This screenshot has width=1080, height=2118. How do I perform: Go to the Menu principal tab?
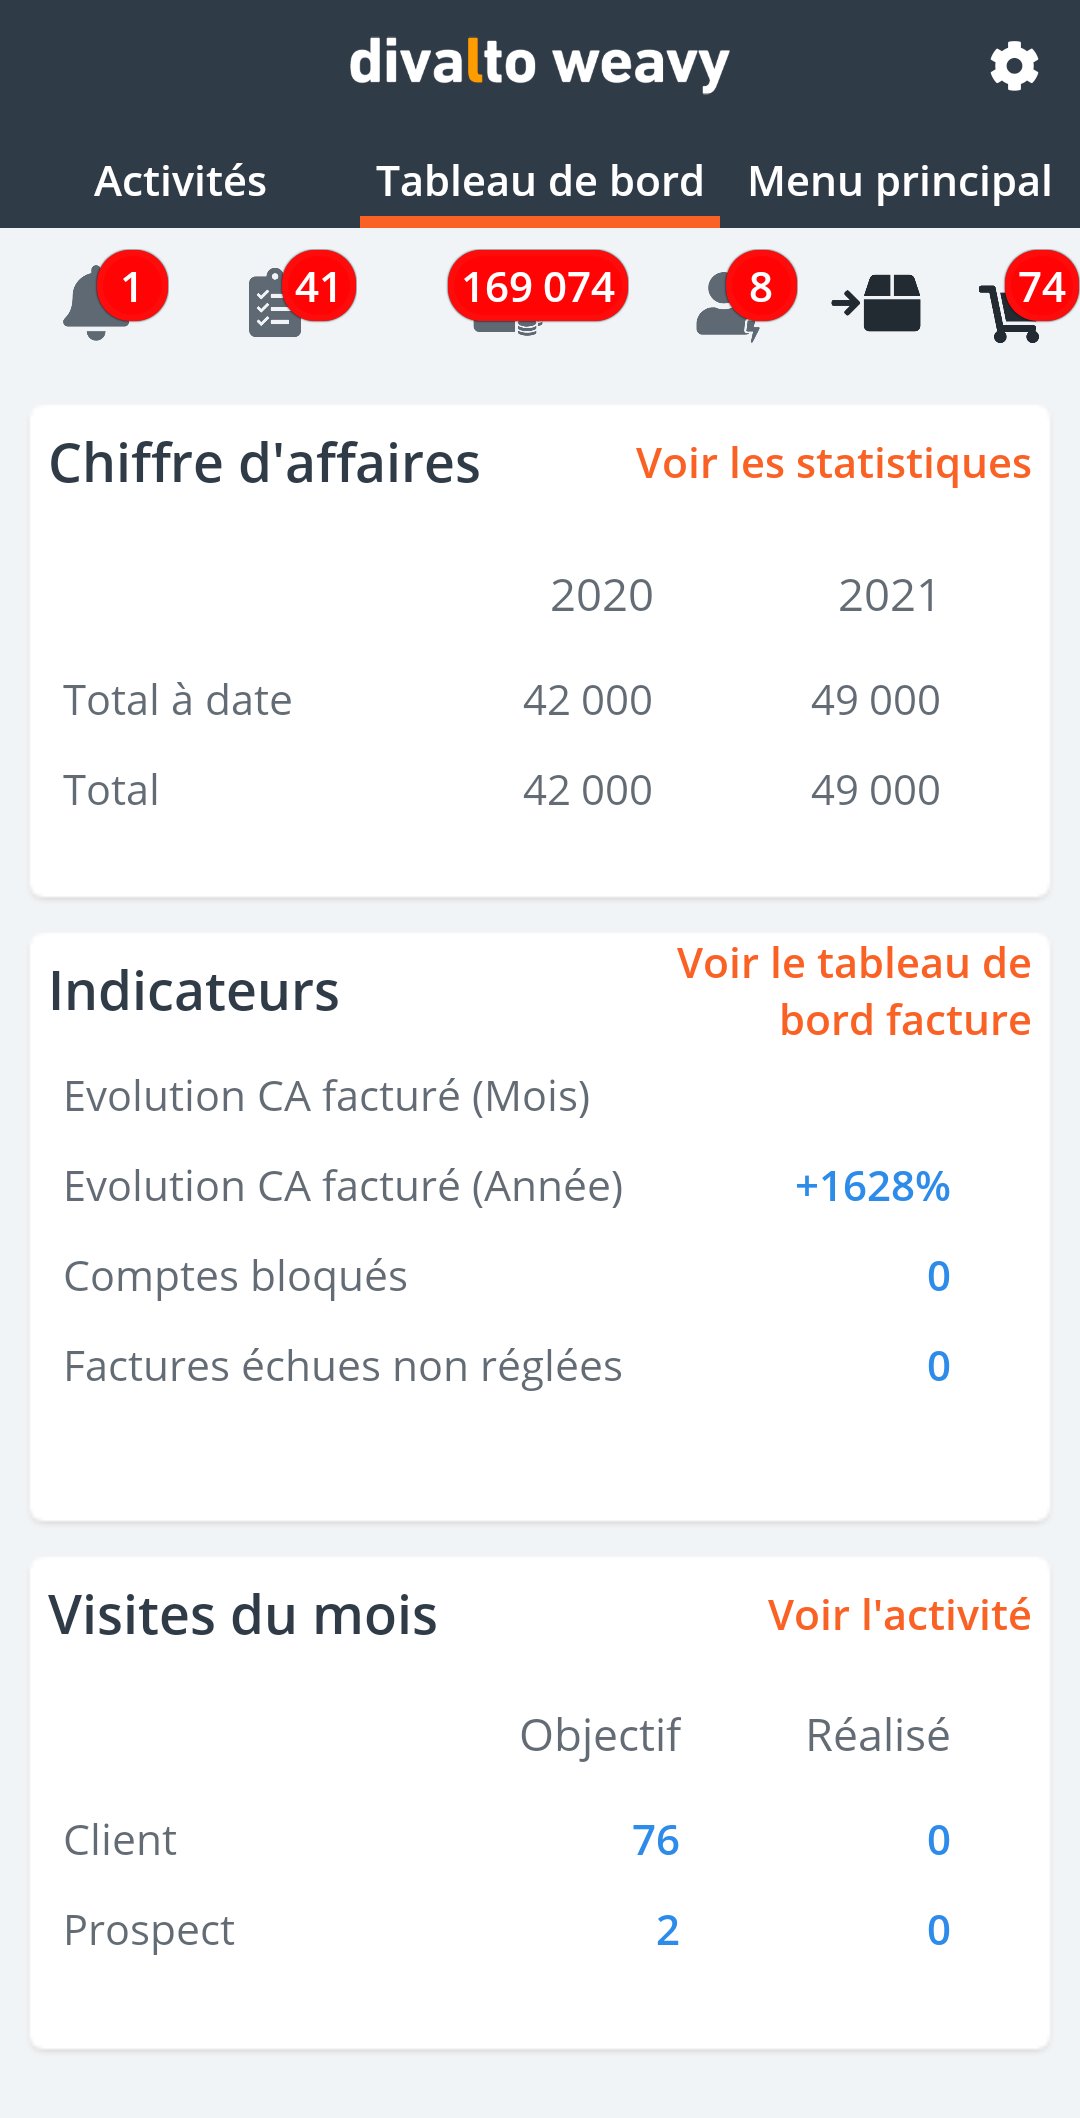pyautogui.click(x=900, y=181)
